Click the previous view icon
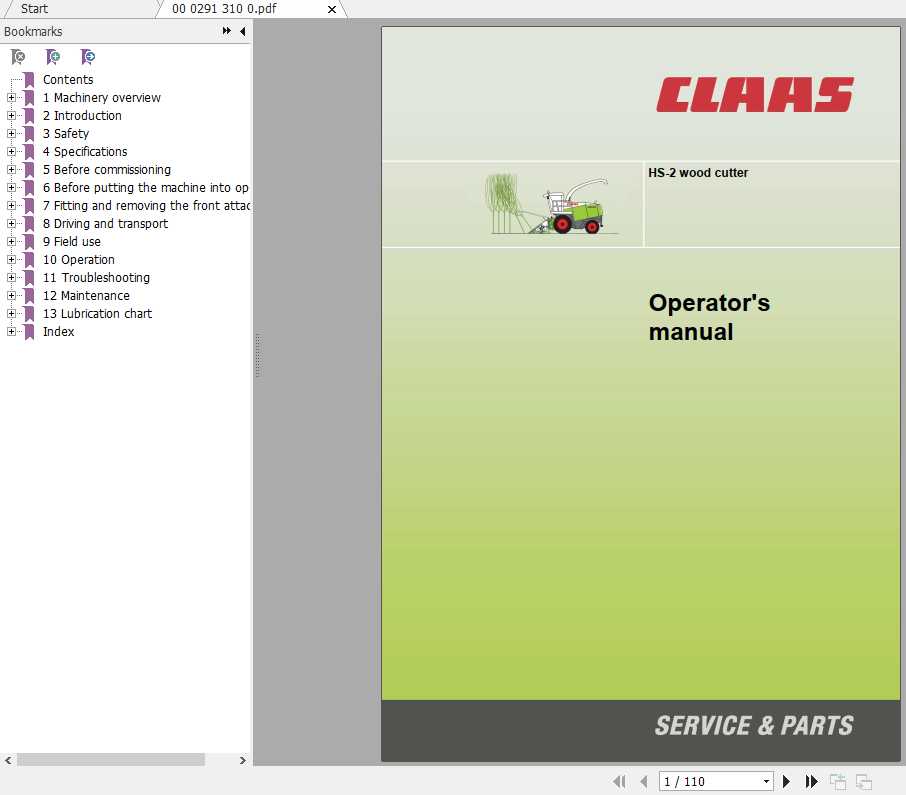Screen dimensions: 906x795 pos(836,781)
